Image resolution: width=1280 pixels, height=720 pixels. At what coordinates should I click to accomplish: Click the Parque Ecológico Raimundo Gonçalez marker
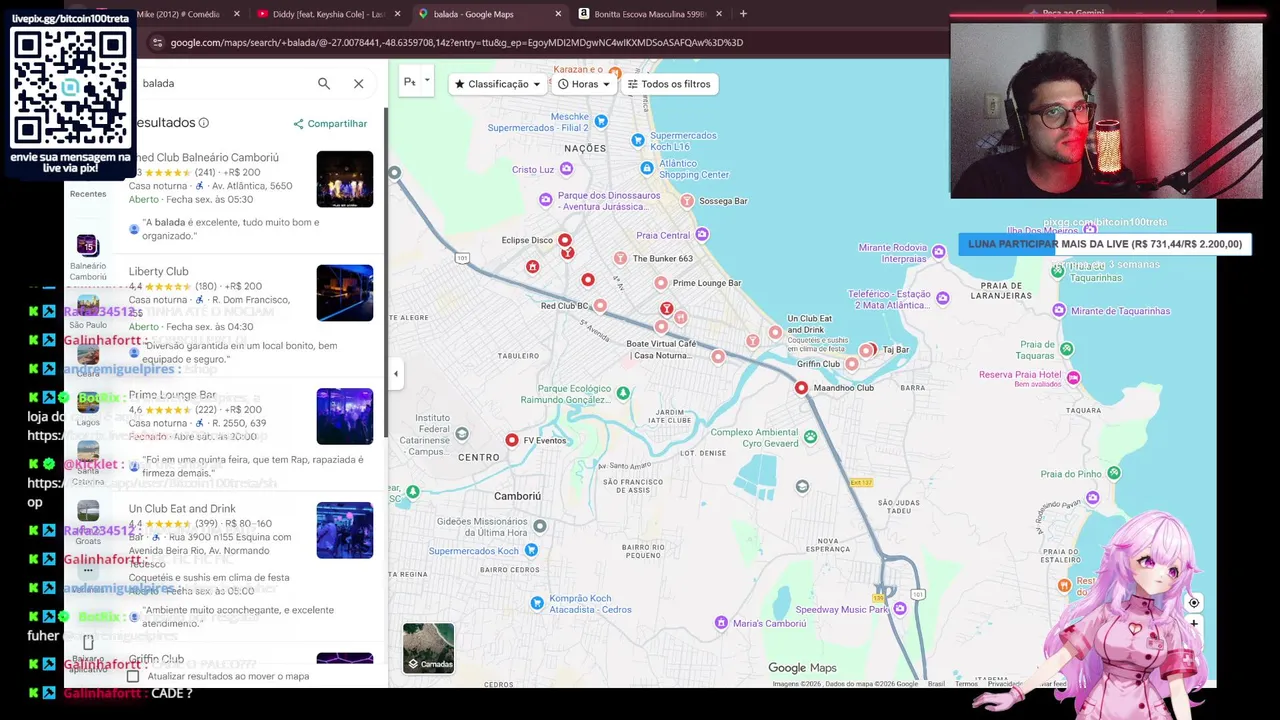point(623,394)
